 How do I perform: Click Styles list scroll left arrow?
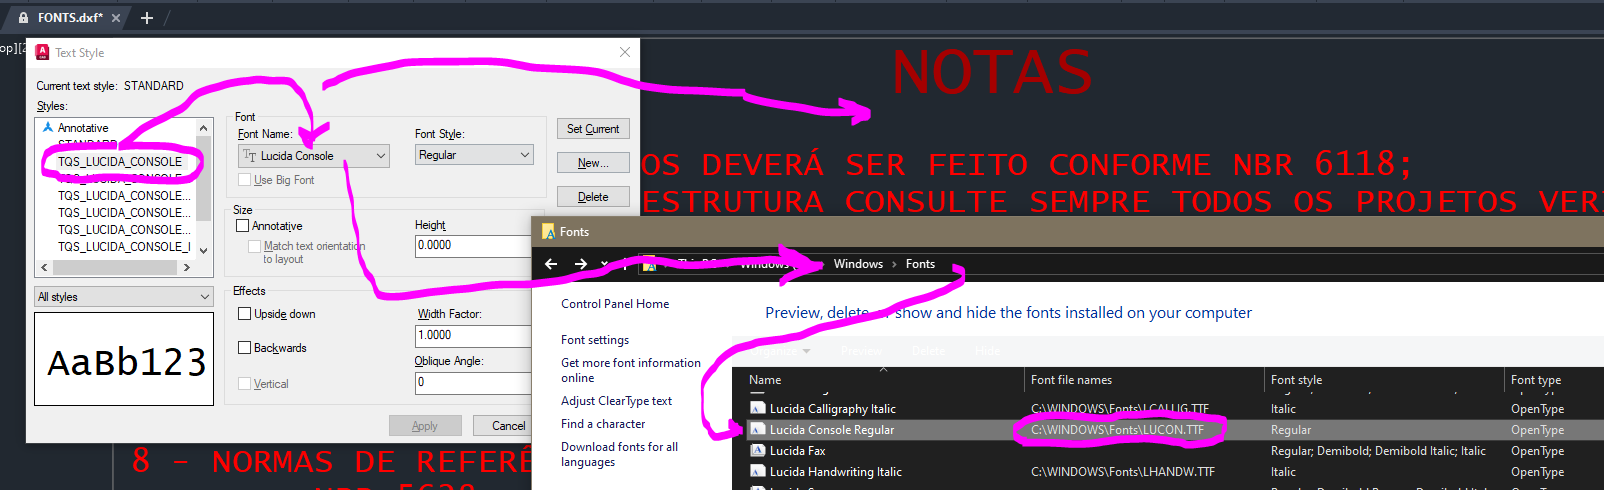[x=44, y=267]
